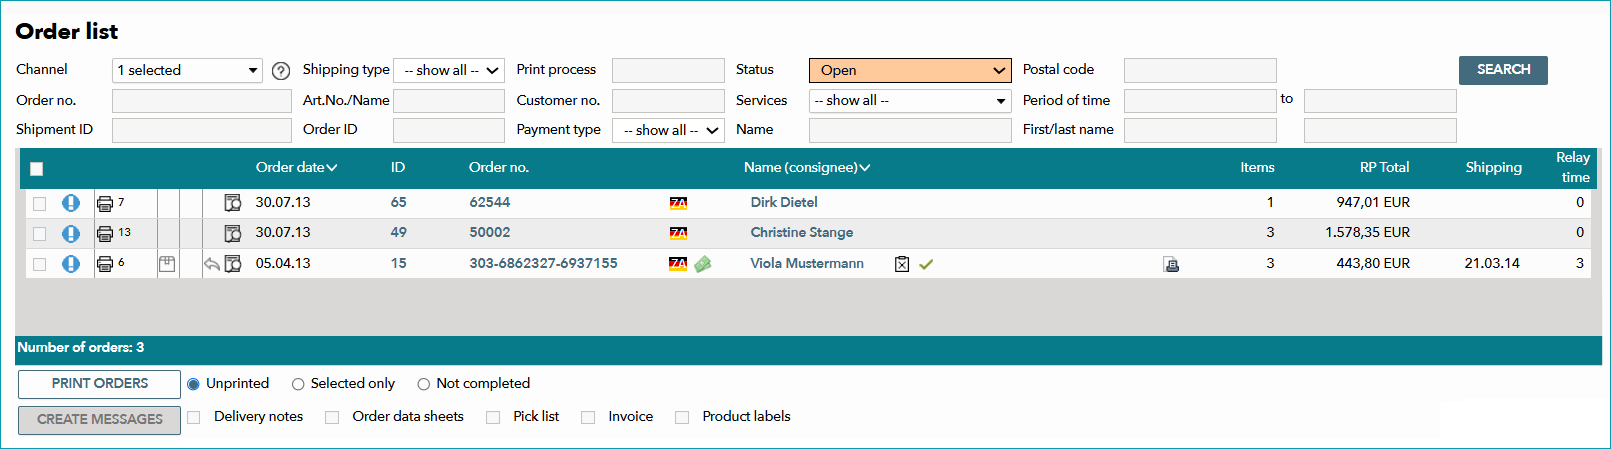Screen dimensions: 1611x449
Task: Enable the Delivery notes checkbox
Action: pos(194,417)
